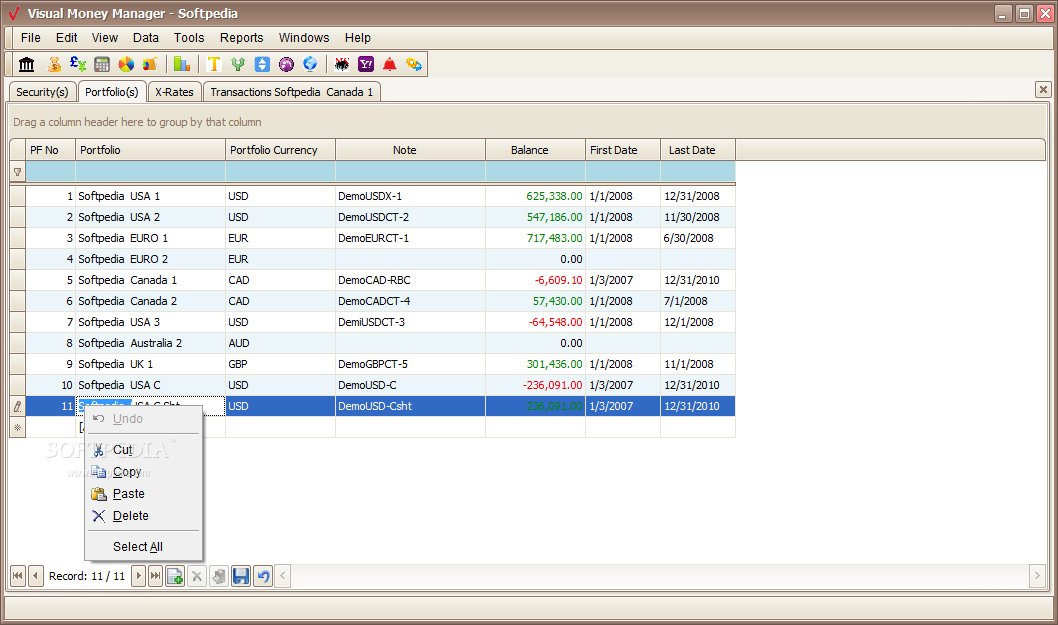Click the money bag toolbar icon
Viewport: 1058px width, 625px height.
pyautogui.click(x=54, y=64)
